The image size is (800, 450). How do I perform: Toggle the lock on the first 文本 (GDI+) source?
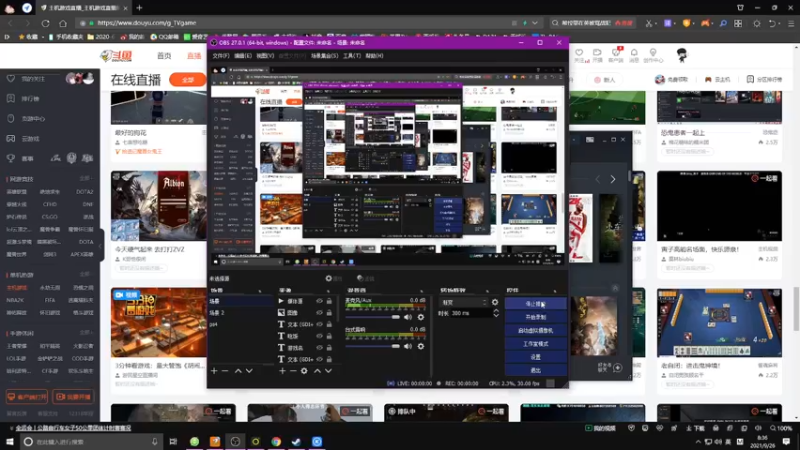tap(329, 324)
